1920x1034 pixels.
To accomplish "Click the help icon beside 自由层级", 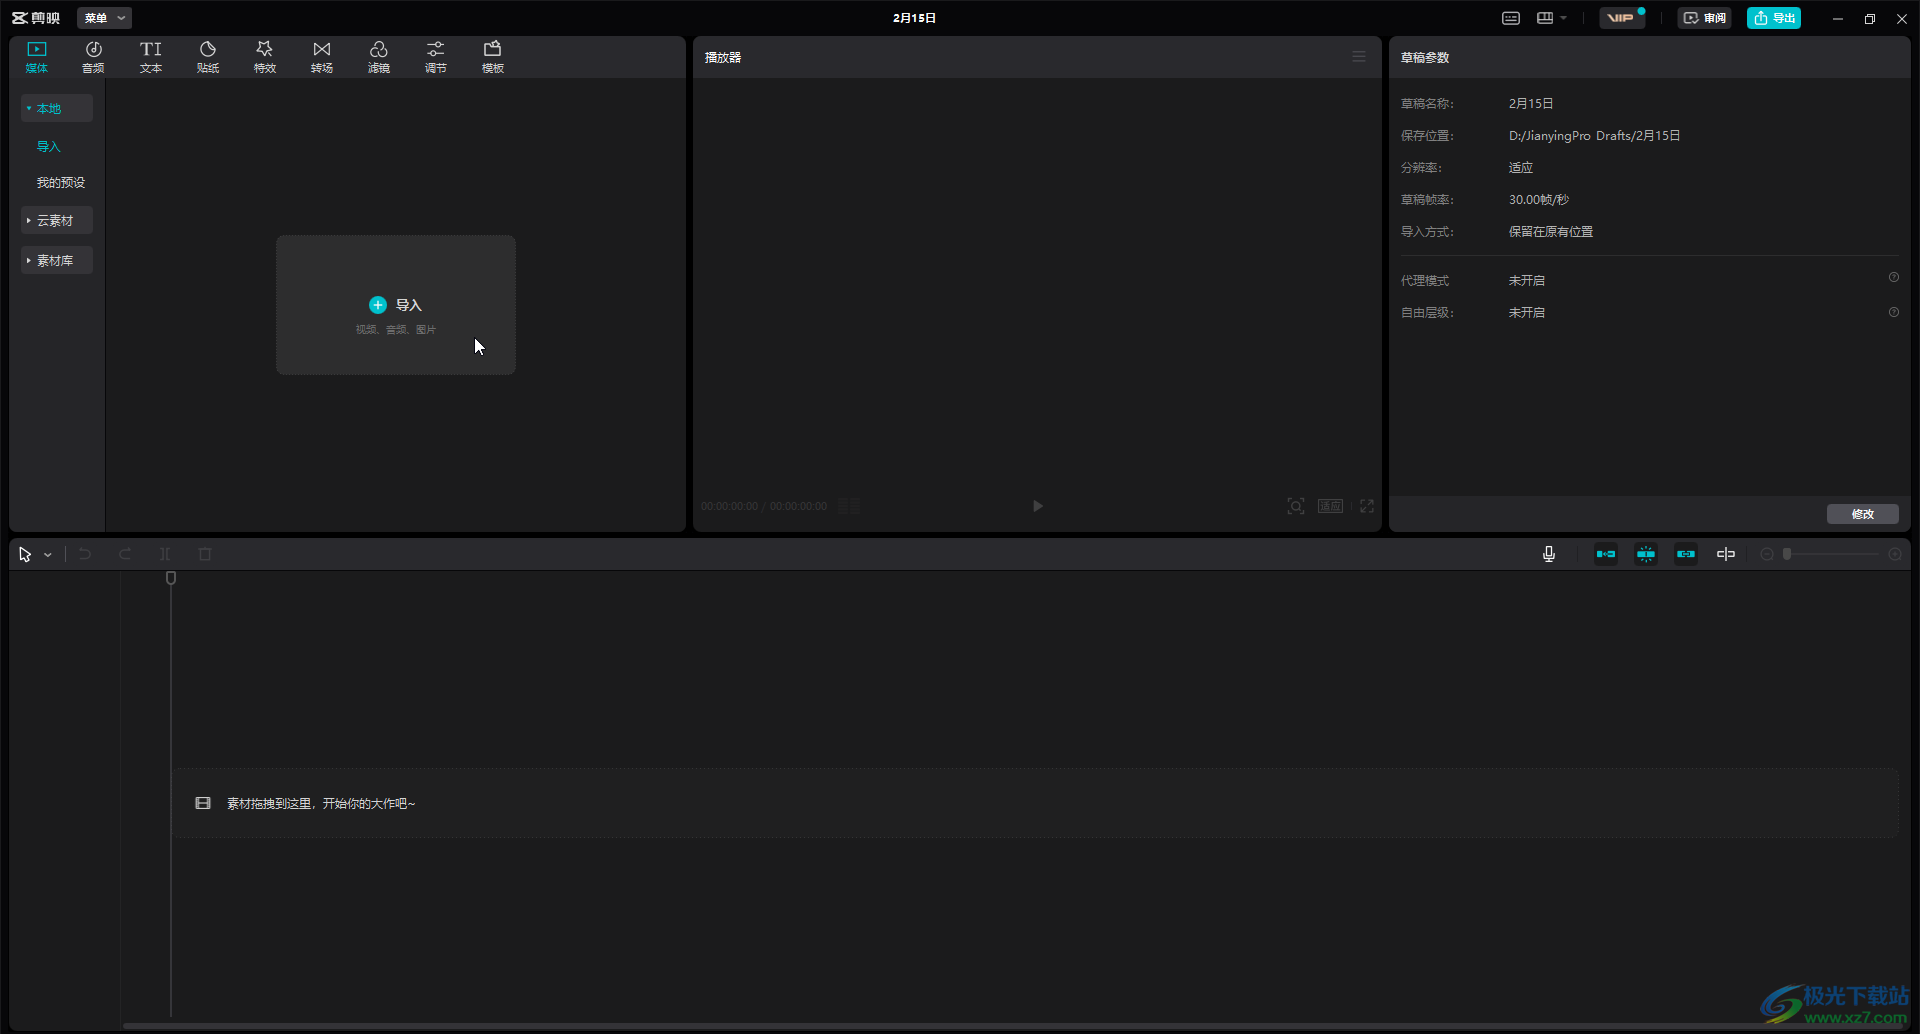I will coord(1894,312).
